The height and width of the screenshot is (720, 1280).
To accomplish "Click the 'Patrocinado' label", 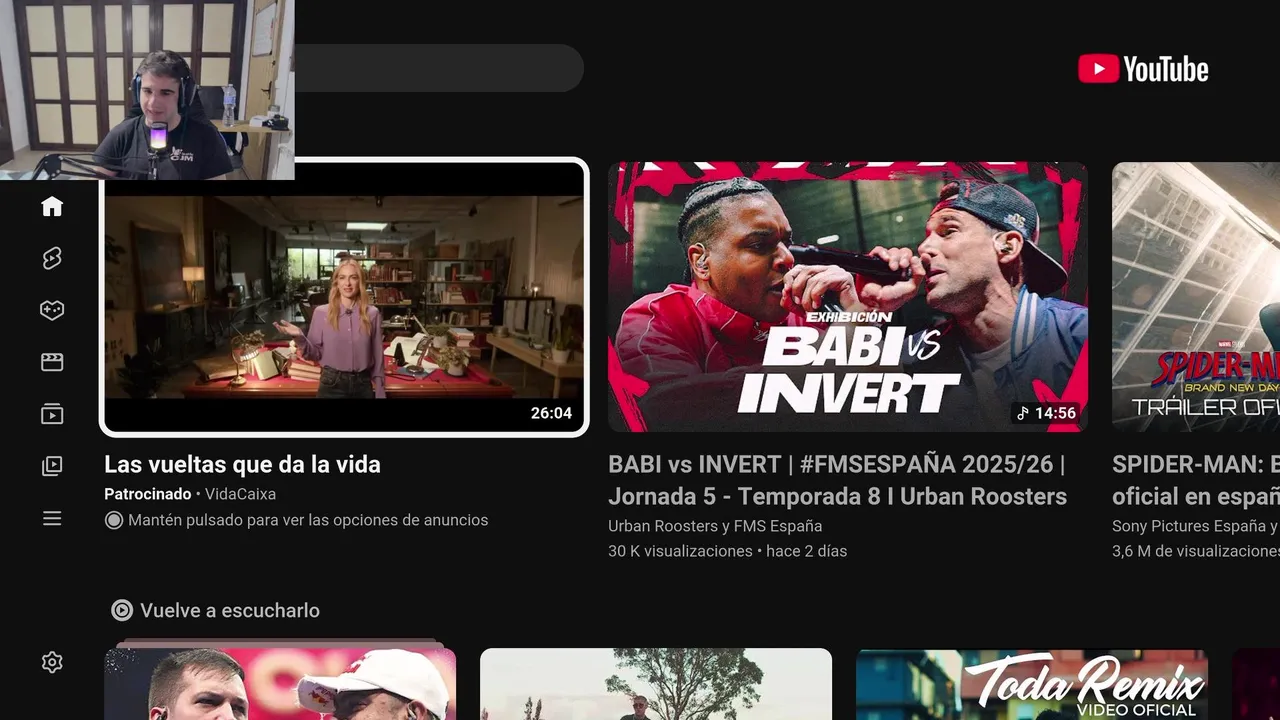I will (147, 494).
